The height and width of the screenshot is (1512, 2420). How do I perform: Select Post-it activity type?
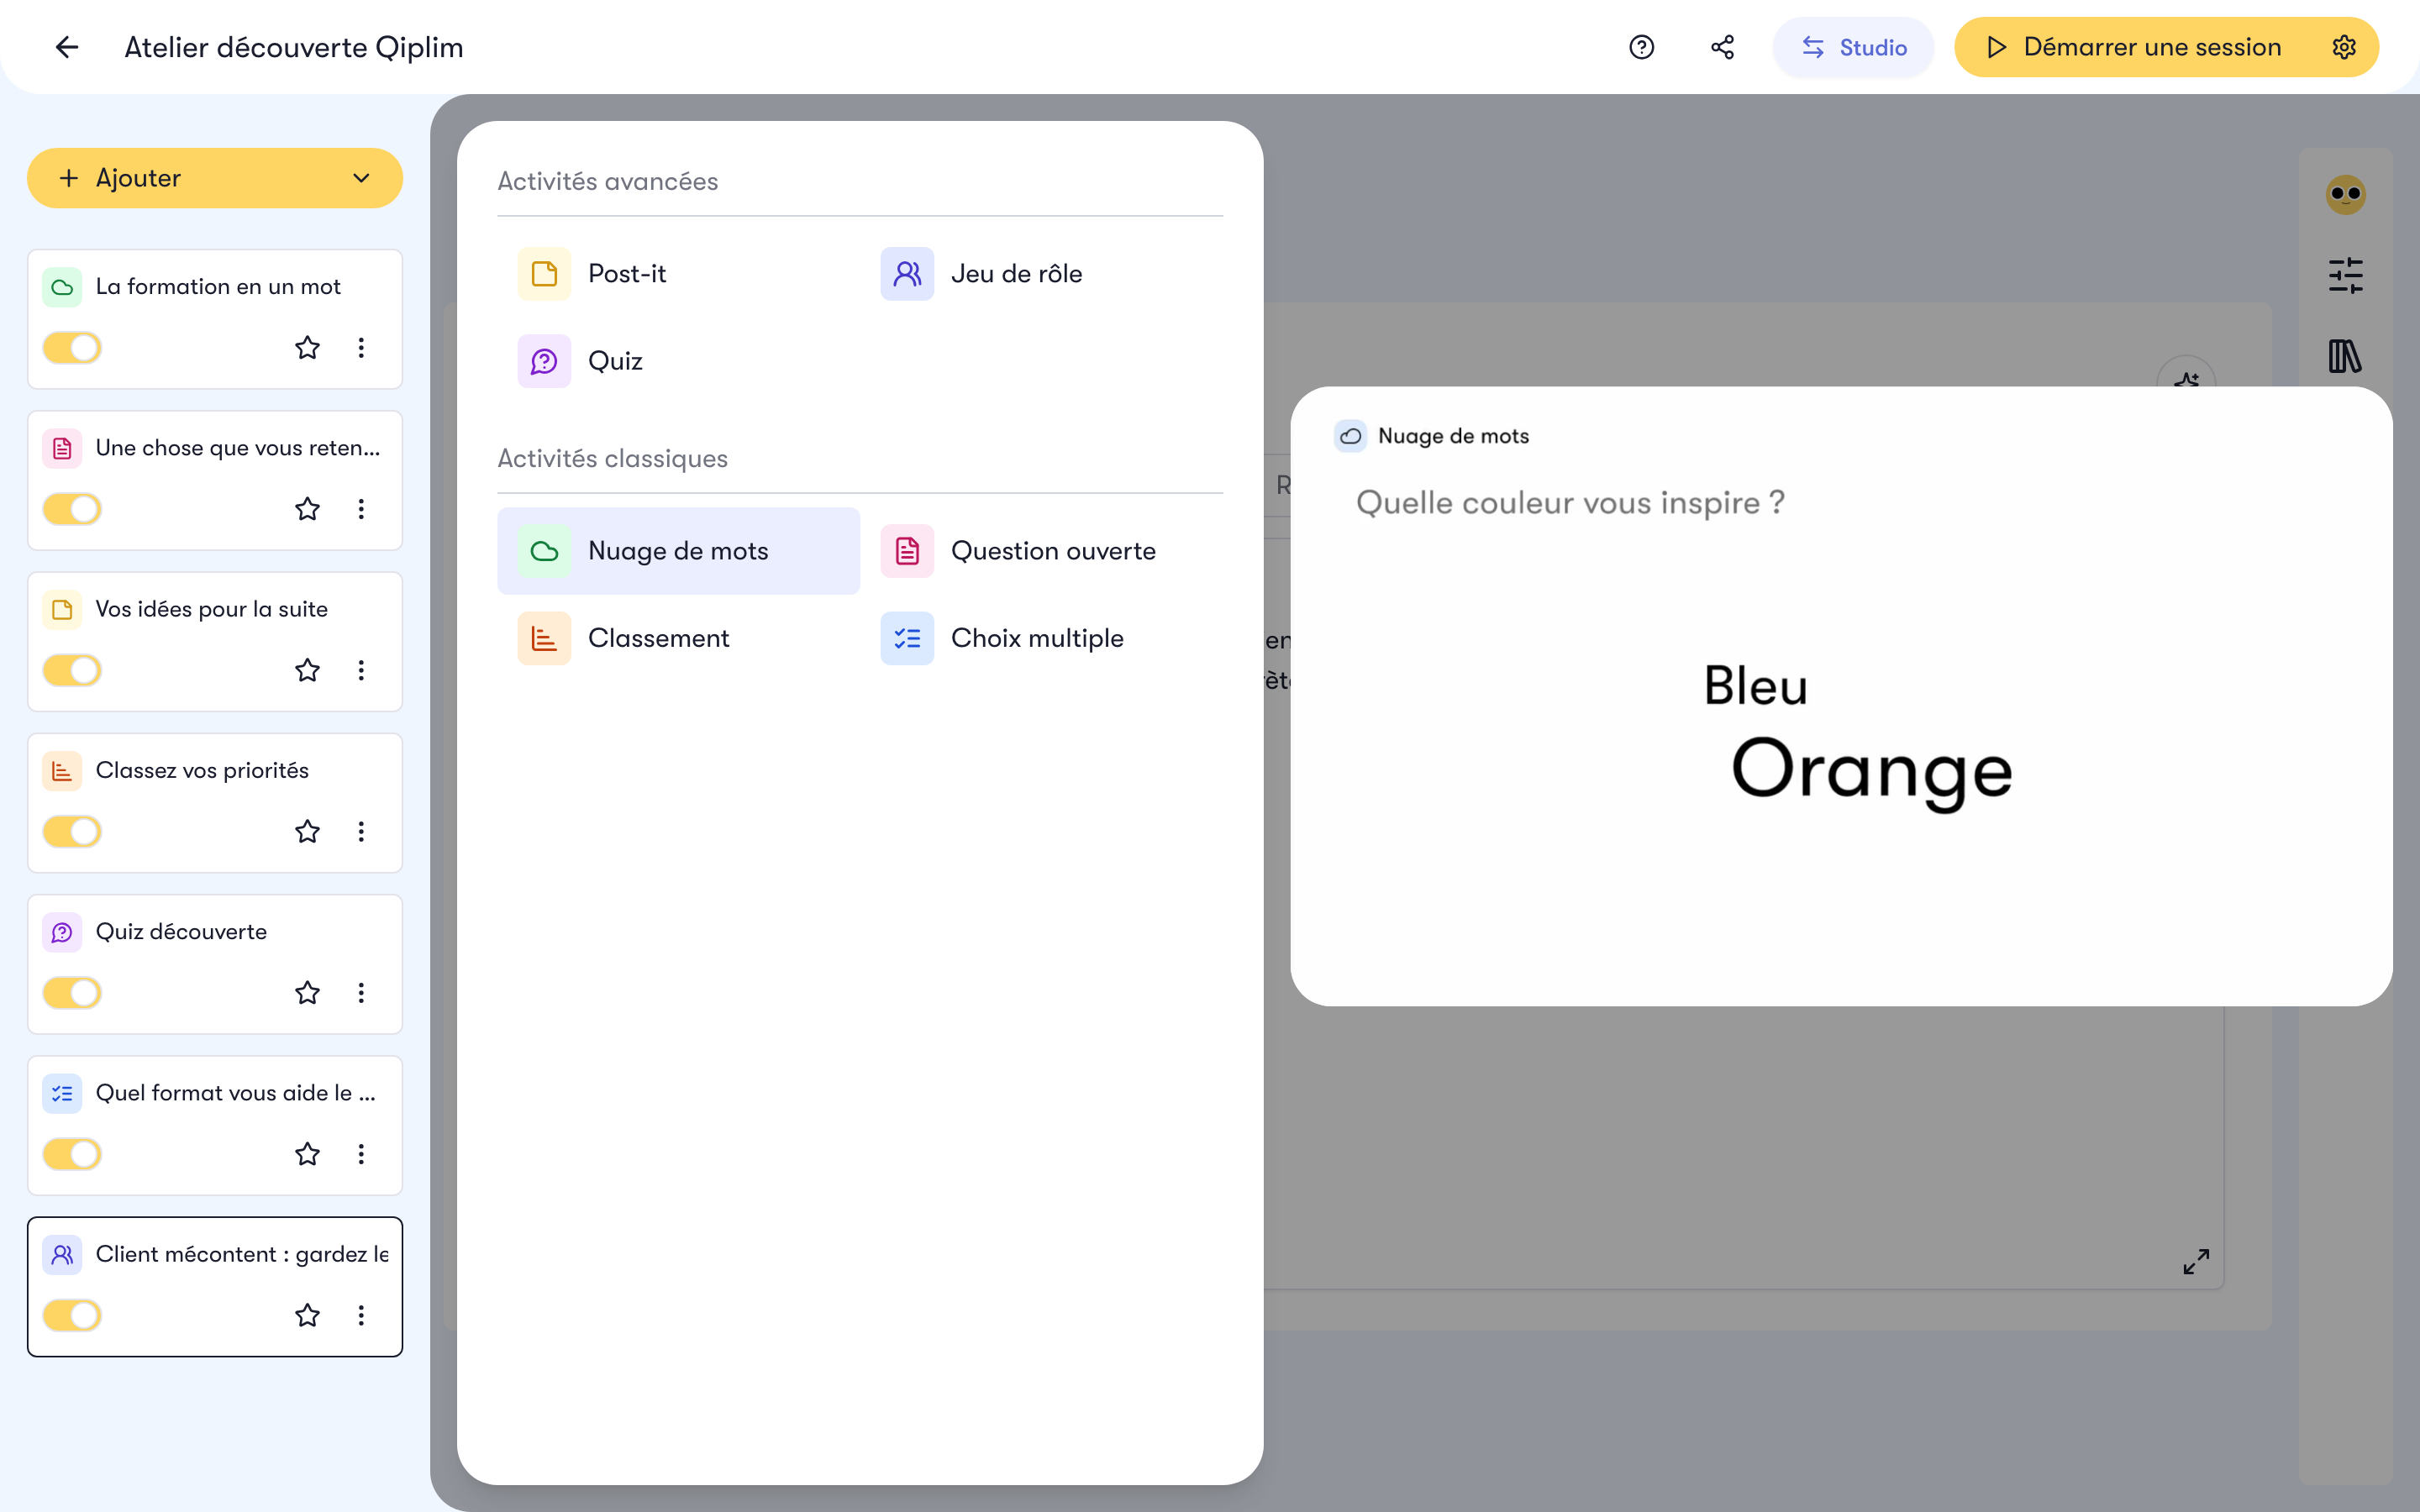point(678,274)
